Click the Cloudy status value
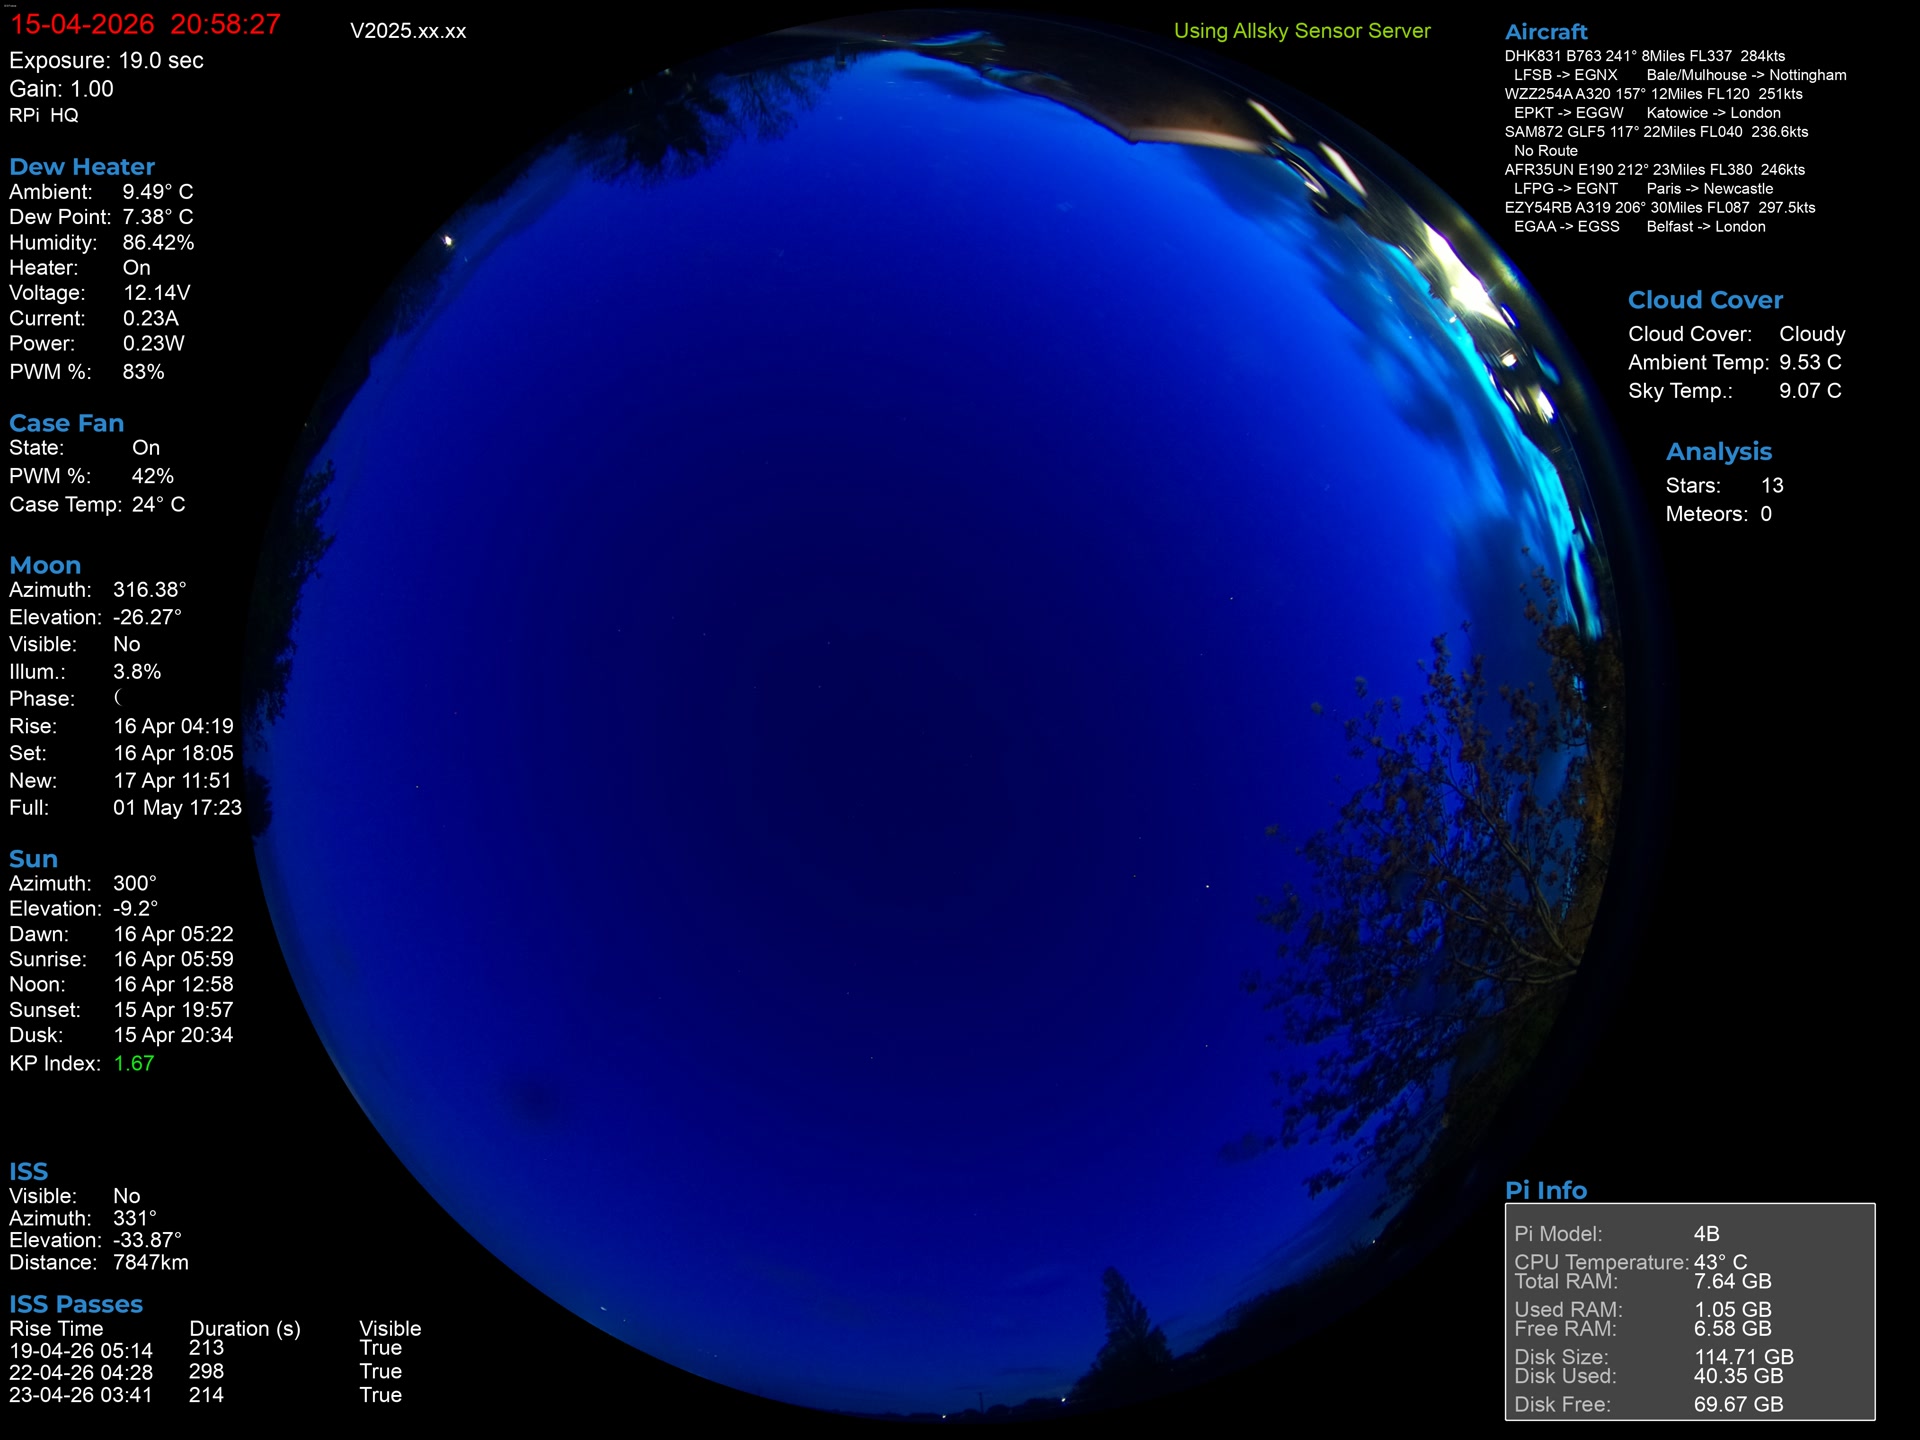Viewport: 1920px width, 1440px height. click(1811, 334)
